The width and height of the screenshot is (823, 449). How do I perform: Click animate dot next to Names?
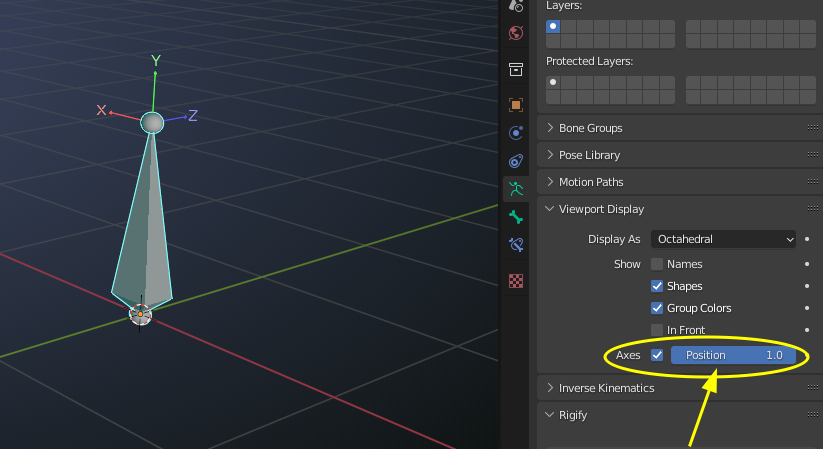point(807,264)
